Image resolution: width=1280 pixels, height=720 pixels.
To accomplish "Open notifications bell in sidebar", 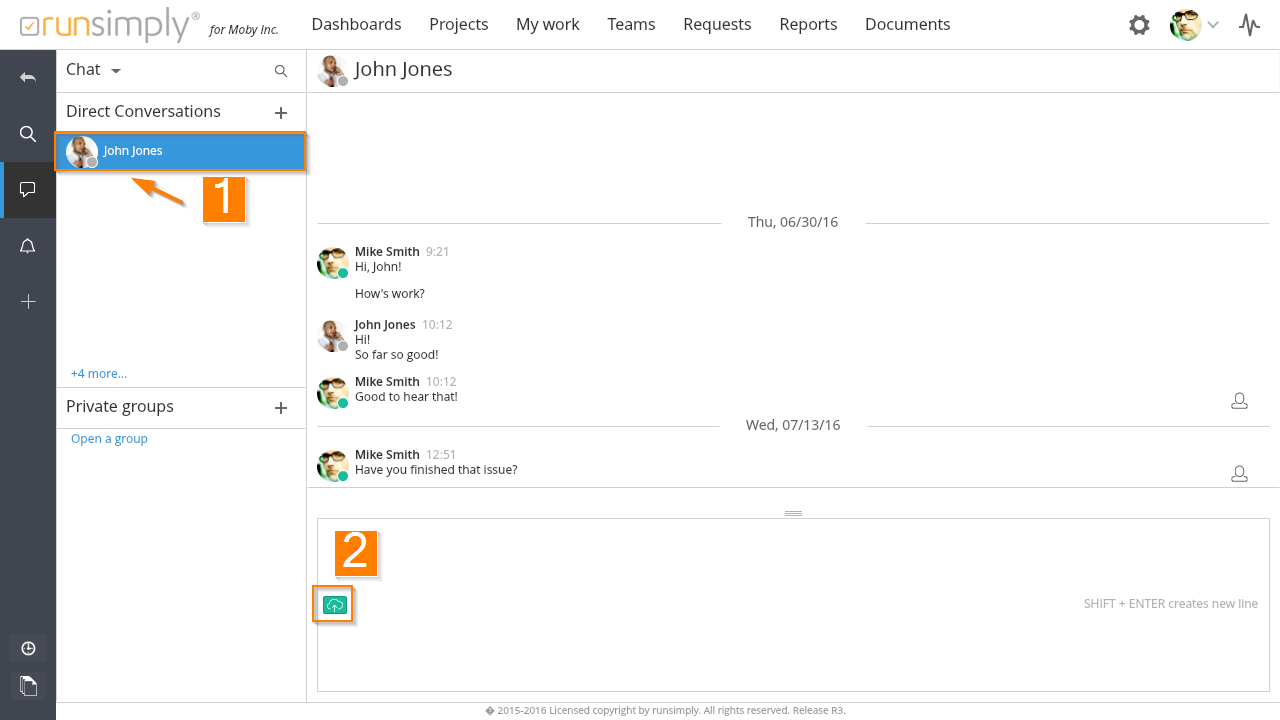I will [28, 246].
